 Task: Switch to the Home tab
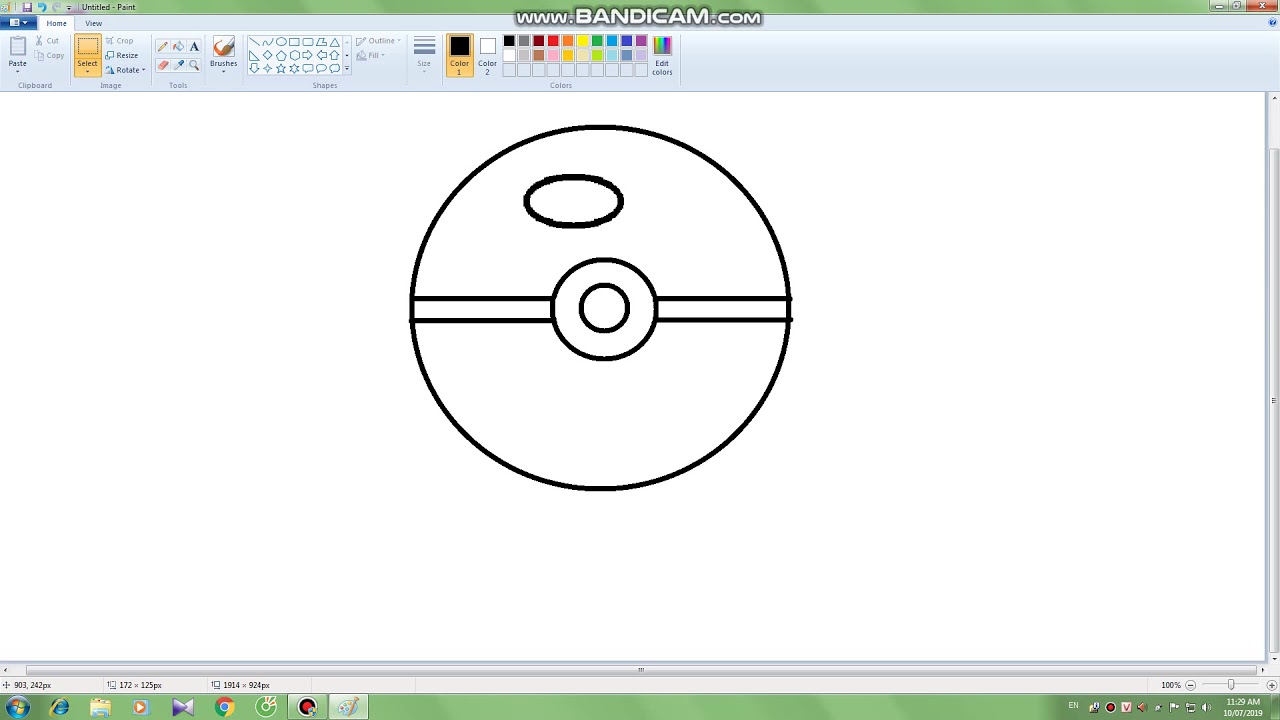pyautogui.click(x=56, y=23)
